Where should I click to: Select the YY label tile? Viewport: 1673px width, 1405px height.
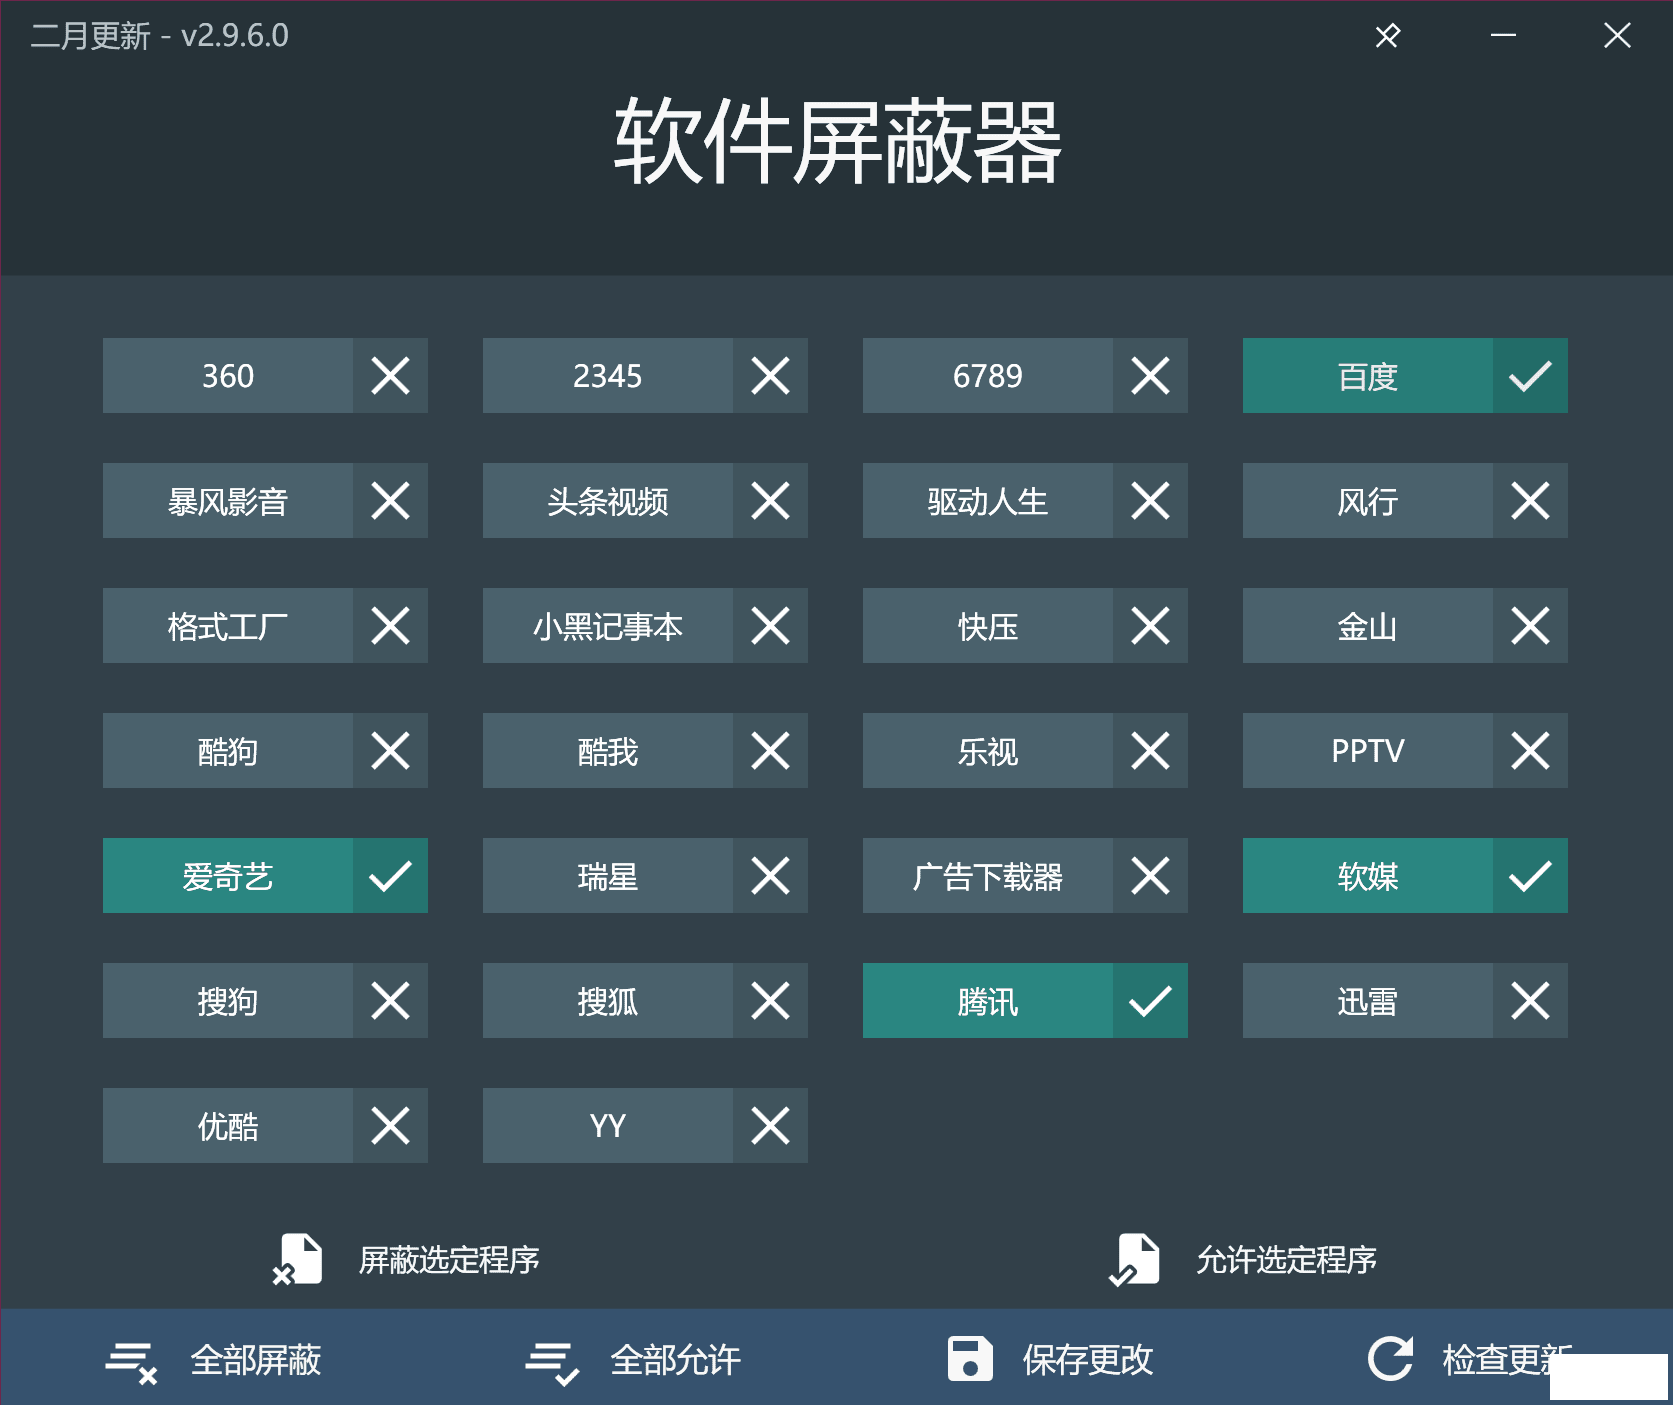point(608,1126)
